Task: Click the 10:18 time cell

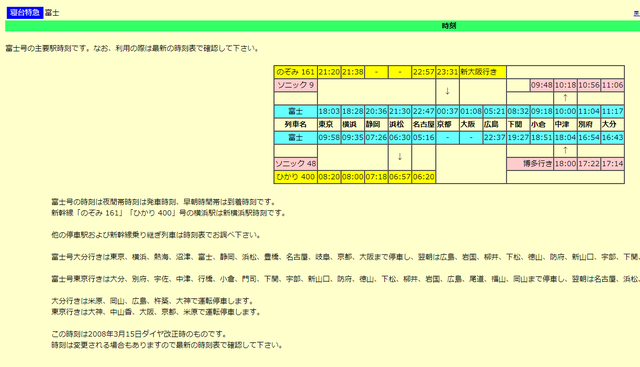Action: pos(565,85)
